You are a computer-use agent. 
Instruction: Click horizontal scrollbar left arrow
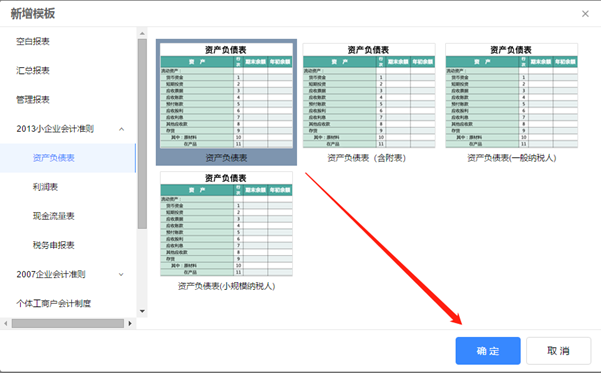[5, 324]
